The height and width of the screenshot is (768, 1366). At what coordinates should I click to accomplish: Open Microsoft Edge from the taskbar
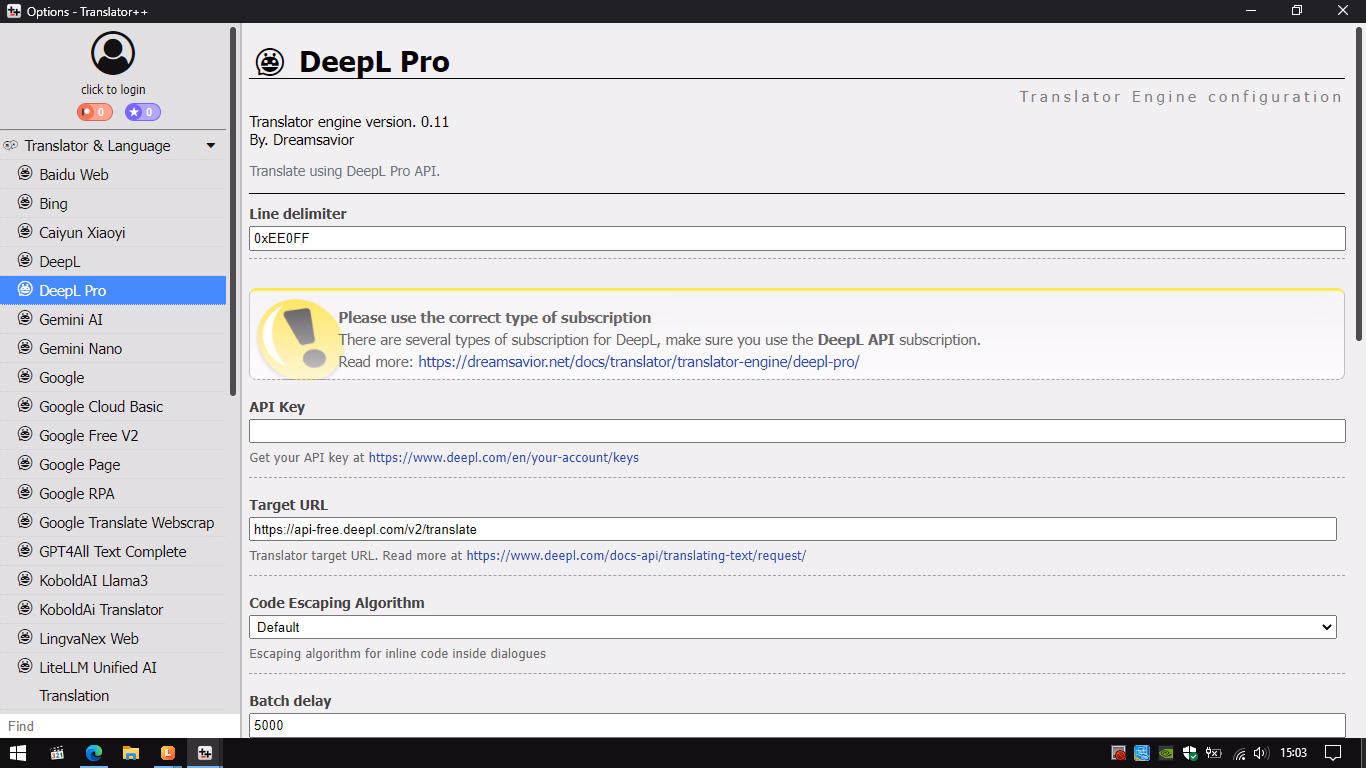coord(94,753)
